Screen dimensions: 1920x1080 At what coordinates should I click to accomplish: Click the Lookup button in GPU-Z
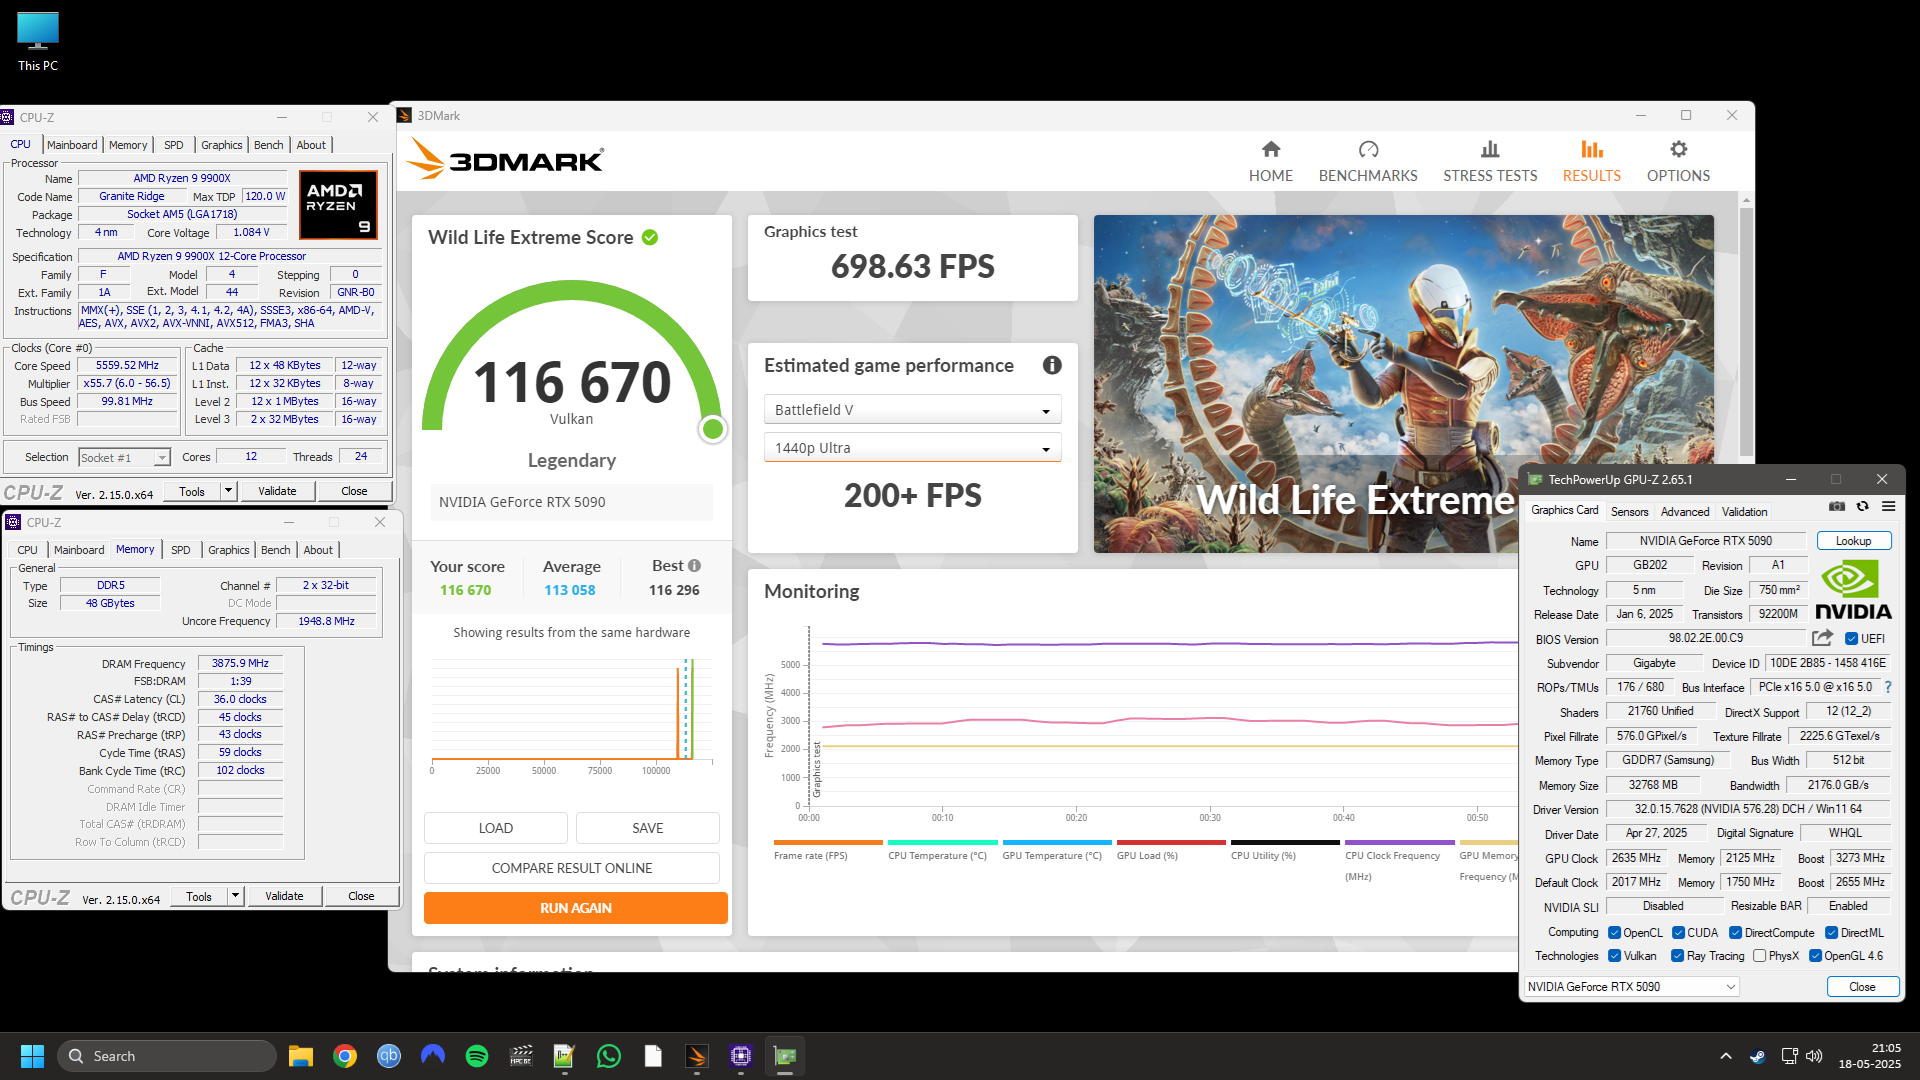point(1853,541)
